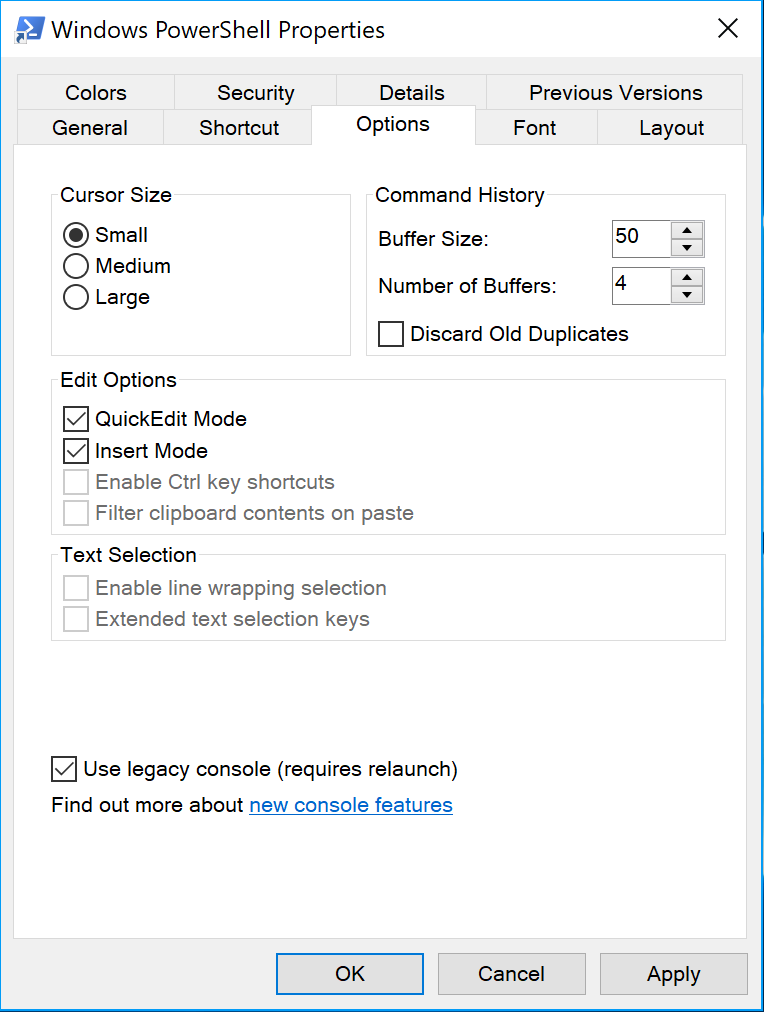Uncheck Use legacy console option
This screenshot has width=764, height=1012.
point(64,769)
